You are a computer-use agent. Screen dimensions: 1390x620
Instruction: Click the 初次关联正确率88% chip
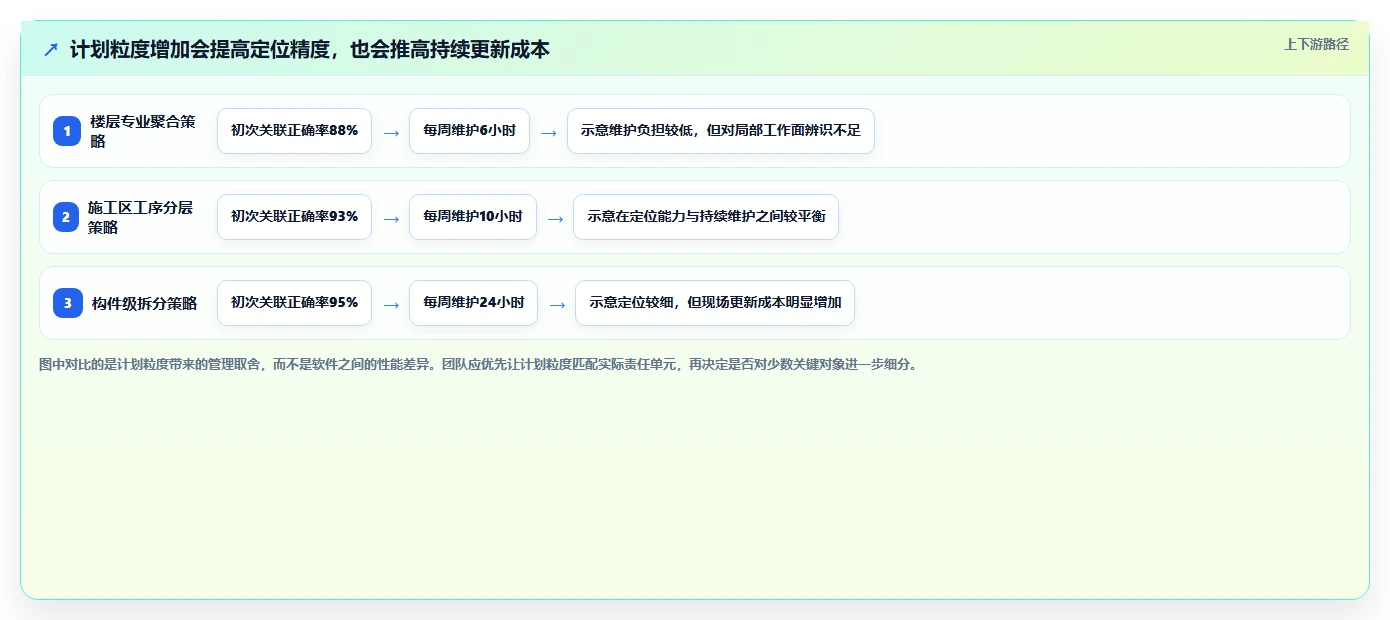coord(294,131)
